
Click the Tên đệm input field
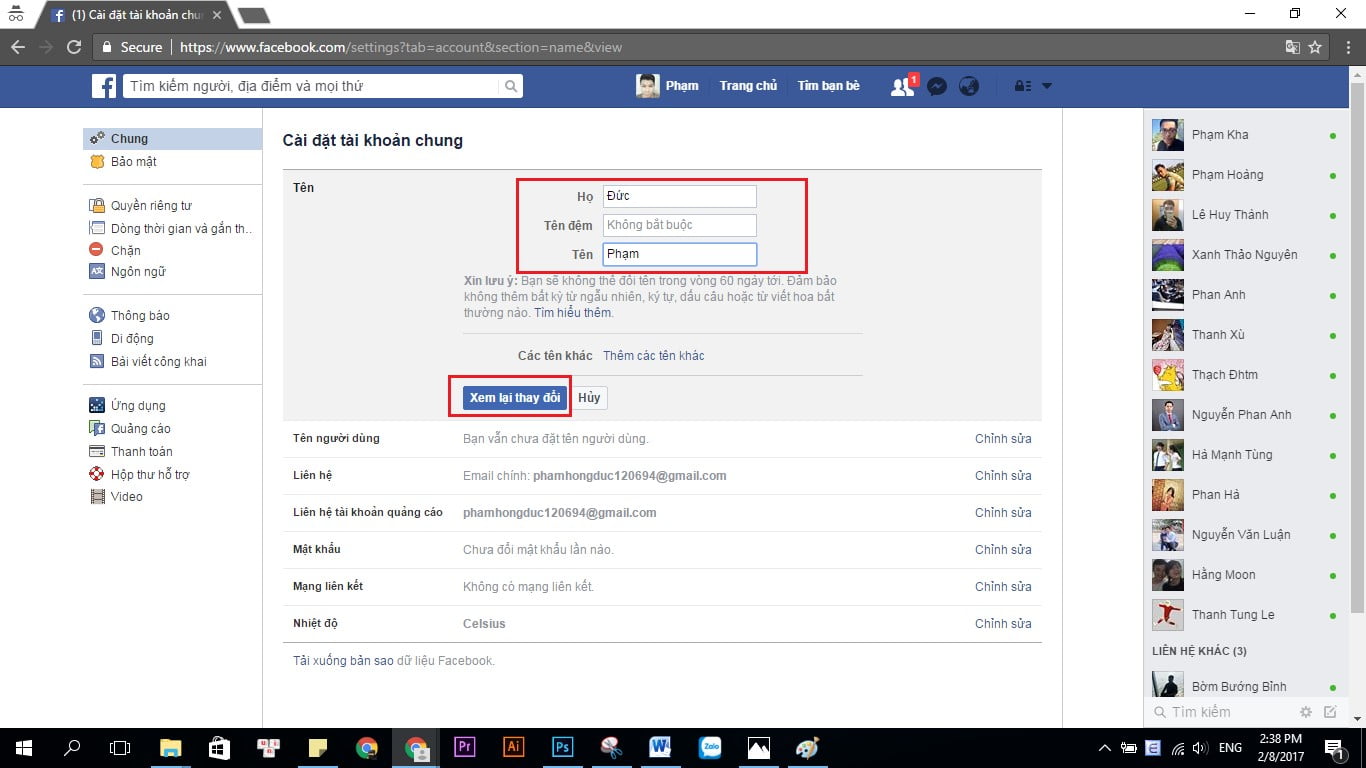click(x=679, y=225)
